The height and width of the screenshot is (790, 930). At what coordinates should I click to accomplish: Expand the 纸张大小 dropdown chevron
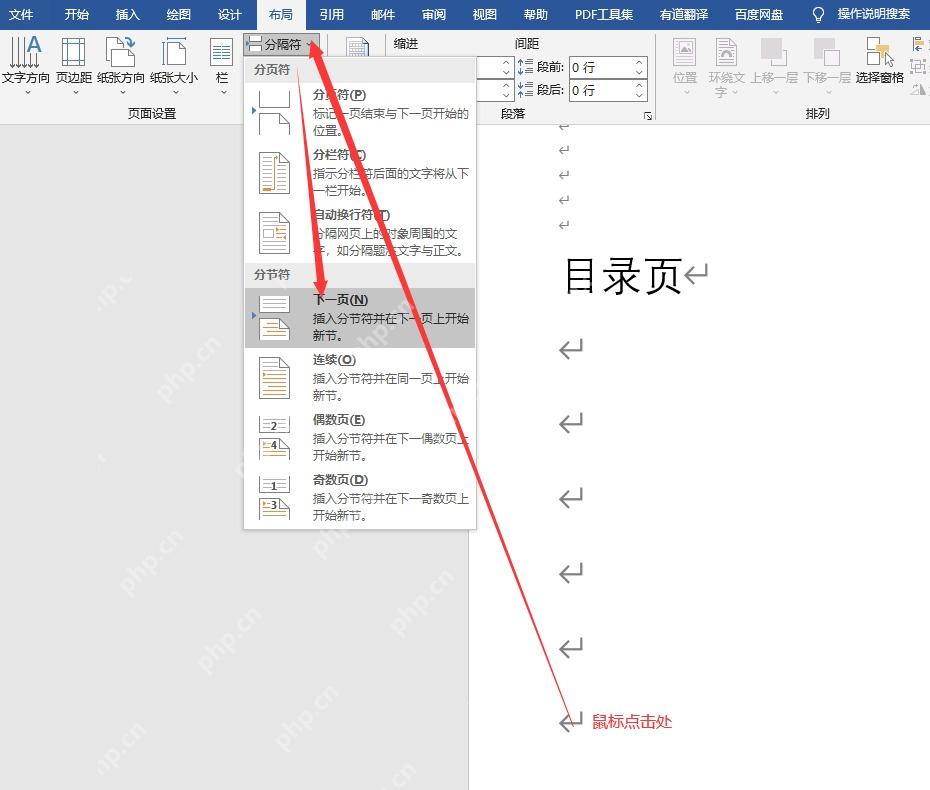(x=176, y=93)
